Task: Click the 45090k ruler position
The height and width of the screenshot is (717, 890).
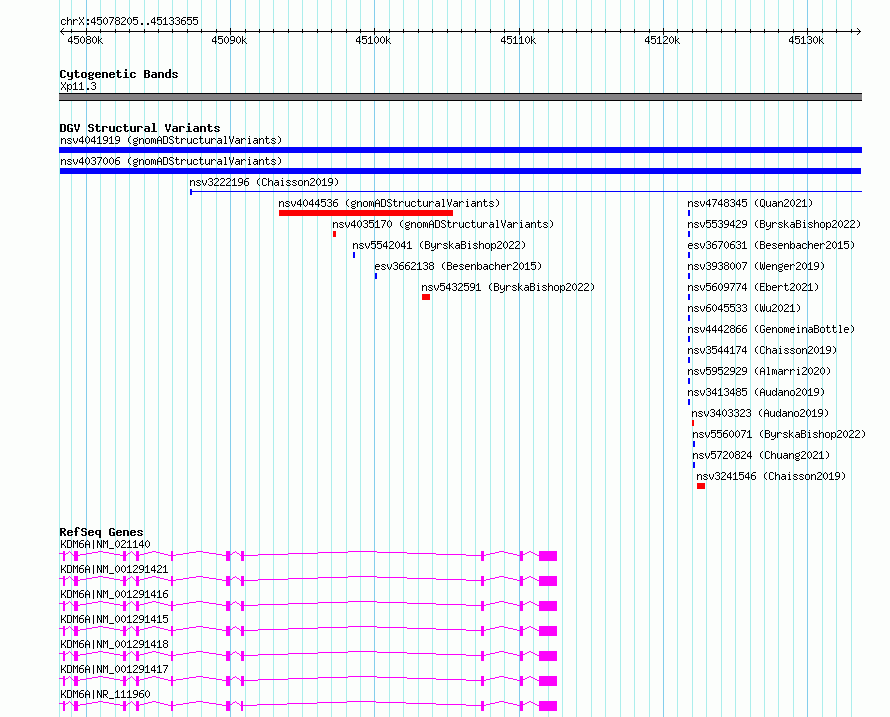Action: 229,40
